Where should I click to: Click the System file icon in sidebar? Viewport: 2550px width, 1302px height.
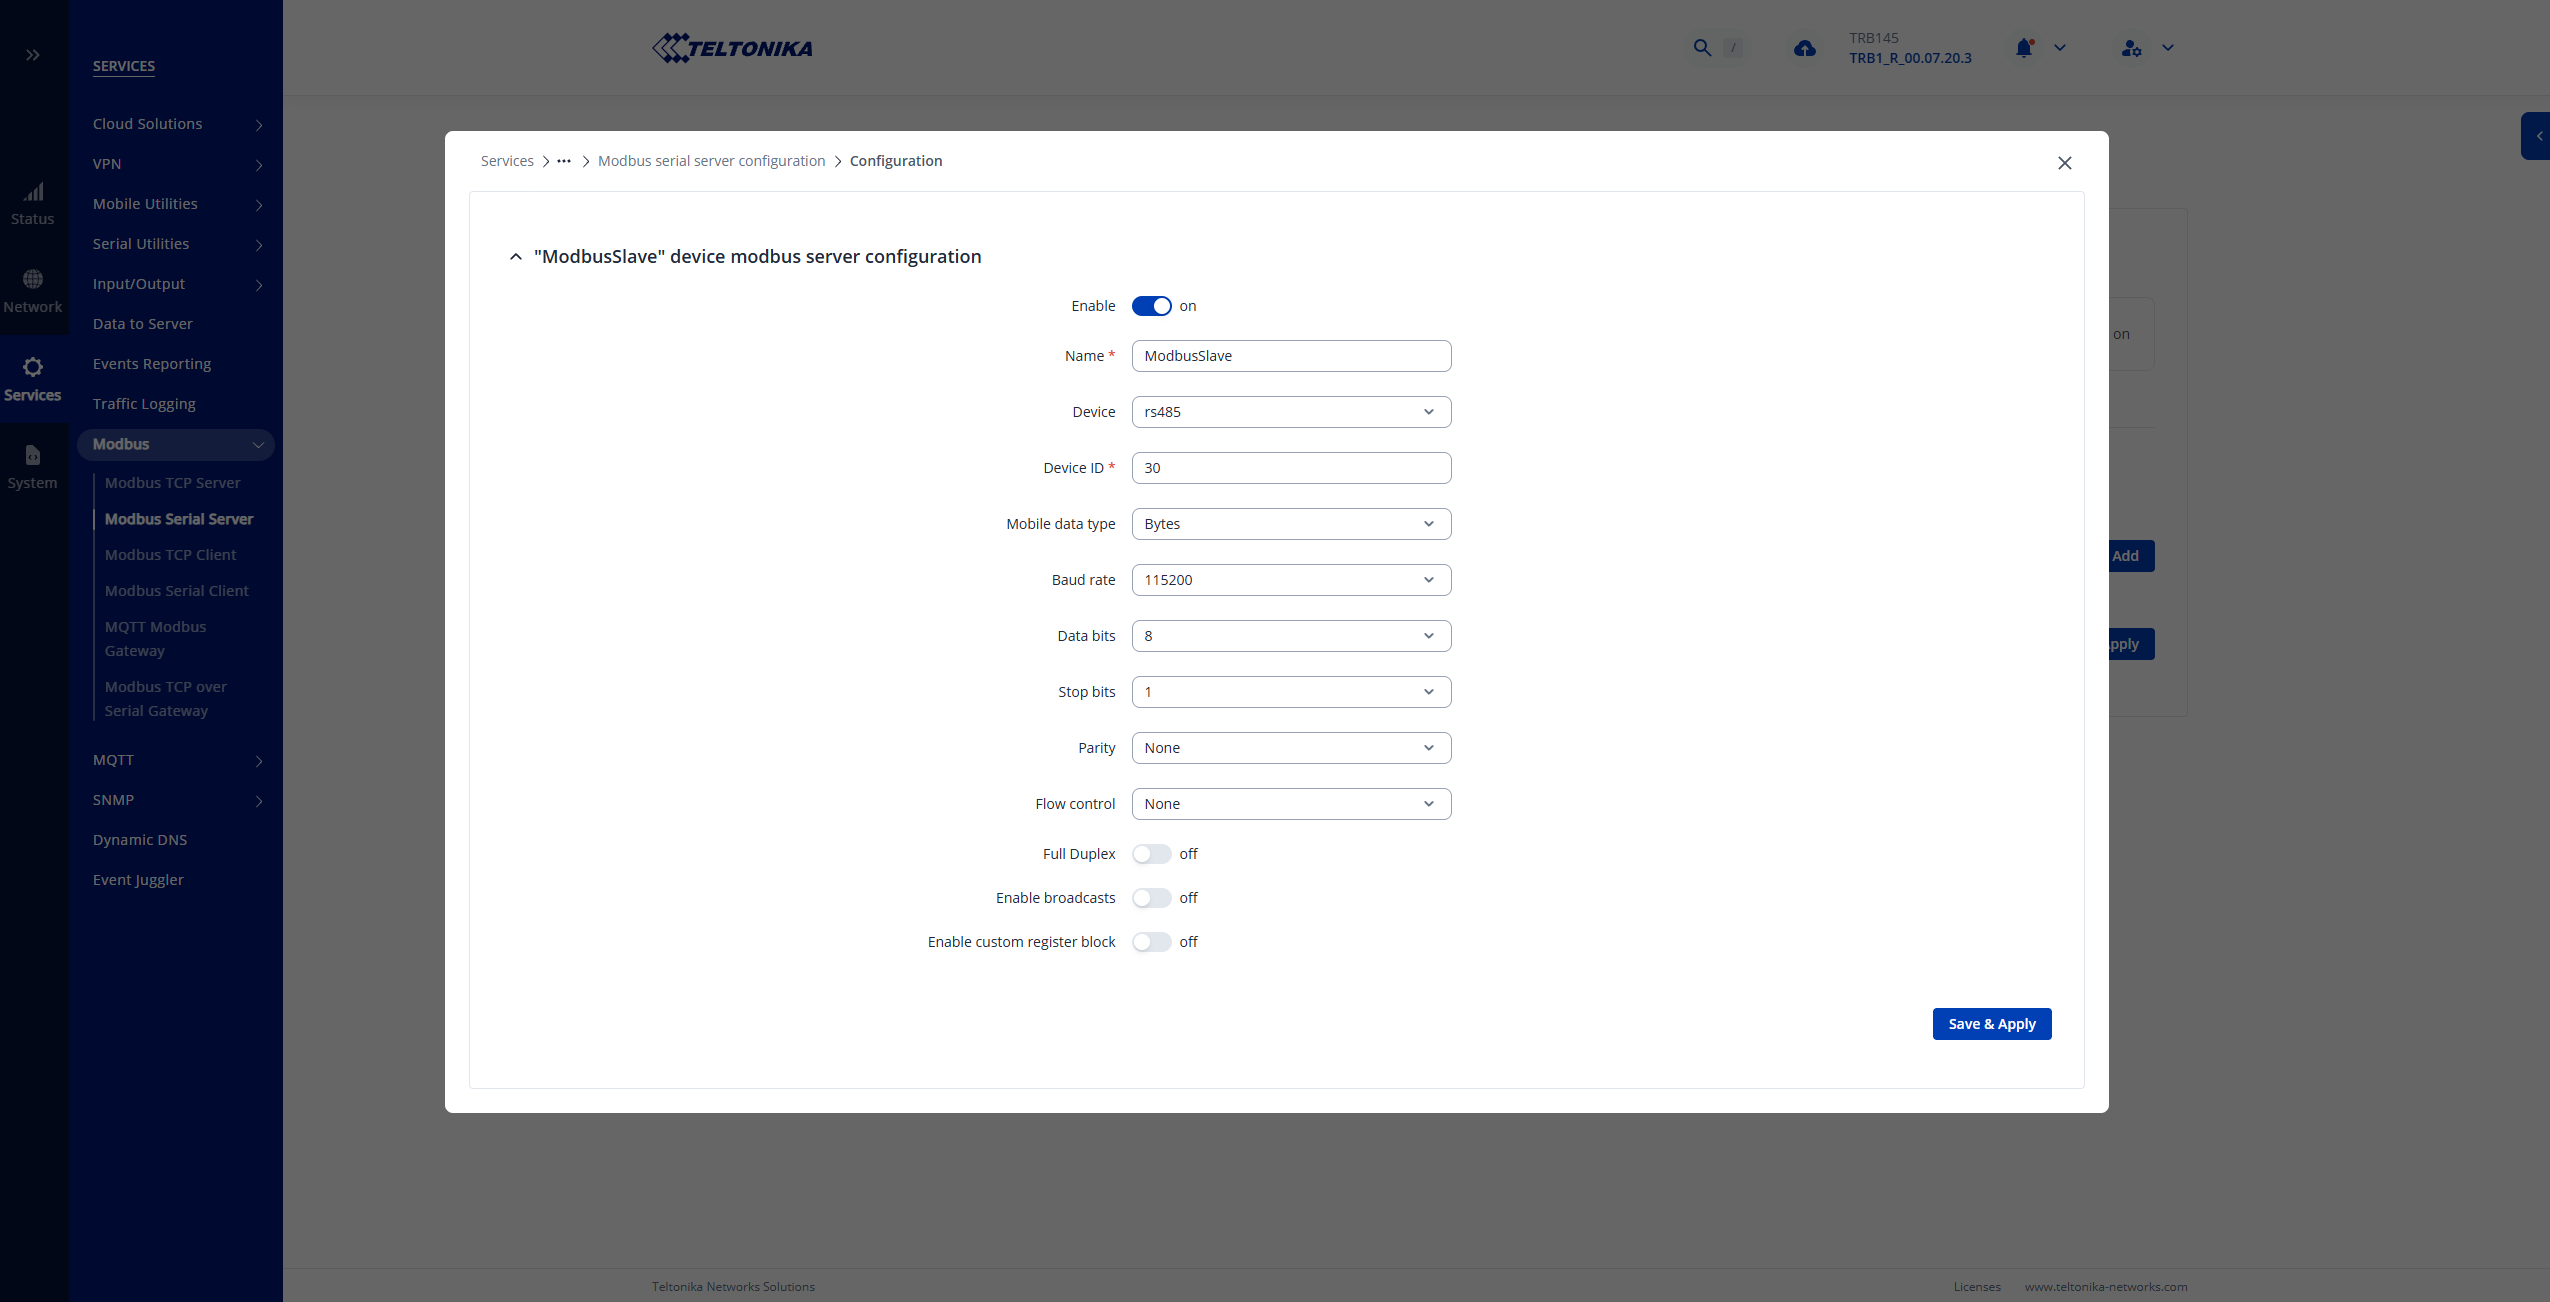coord(33,455)
